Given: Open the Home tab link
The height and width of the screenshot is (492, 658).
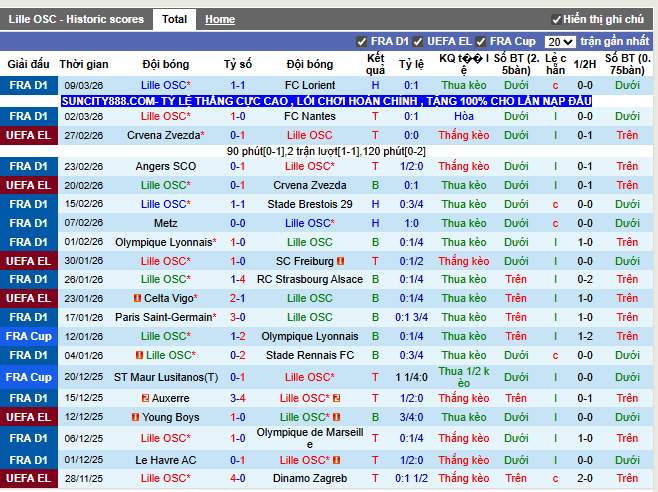Looking at the screenshot, I should pyautogui.click(x=220, y=19).
